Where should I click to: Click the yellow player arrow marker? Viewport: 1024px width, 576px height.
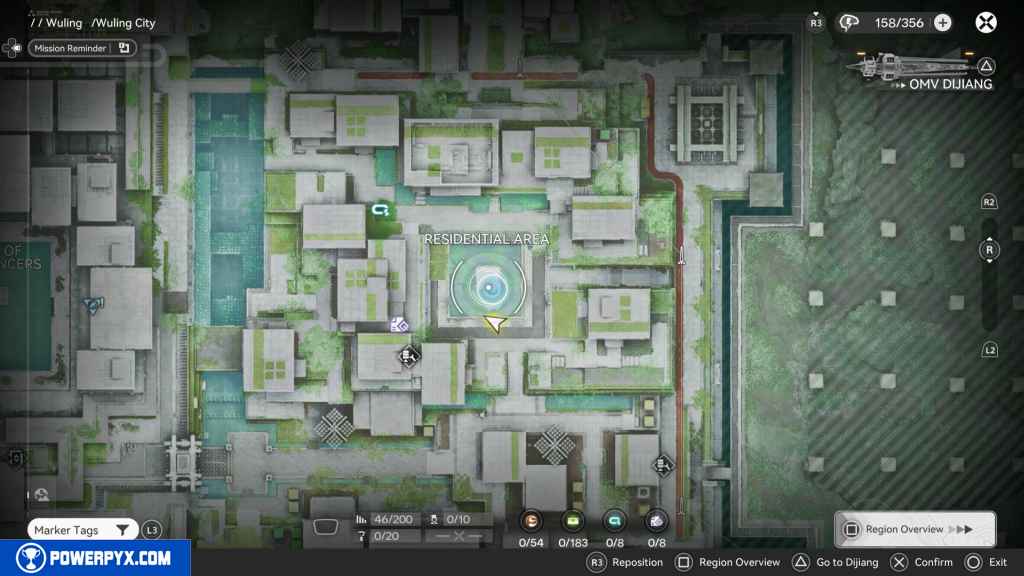(x=494, y=322)
